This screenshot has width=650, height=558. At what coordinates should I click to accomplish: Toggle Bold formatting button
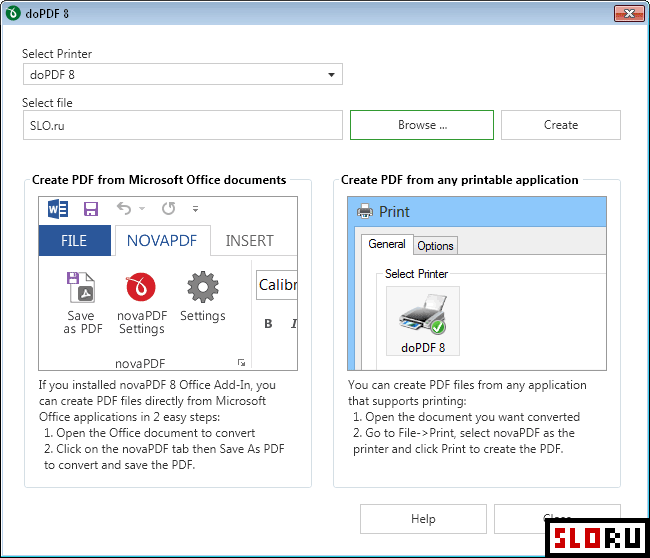(x=268, y=324)
